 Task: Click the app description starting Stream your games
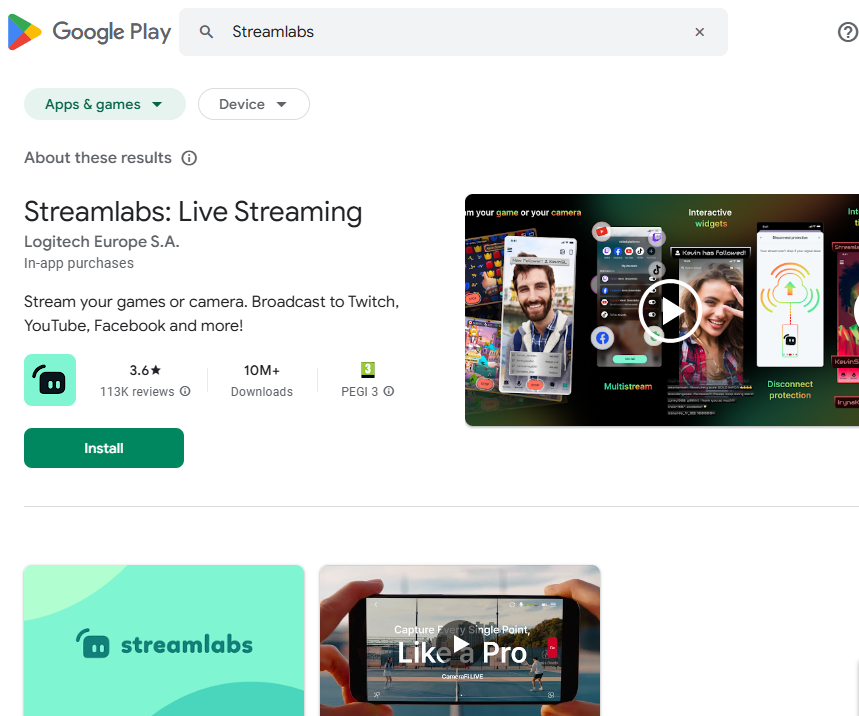pyautogui.click(x=211, y=313)
